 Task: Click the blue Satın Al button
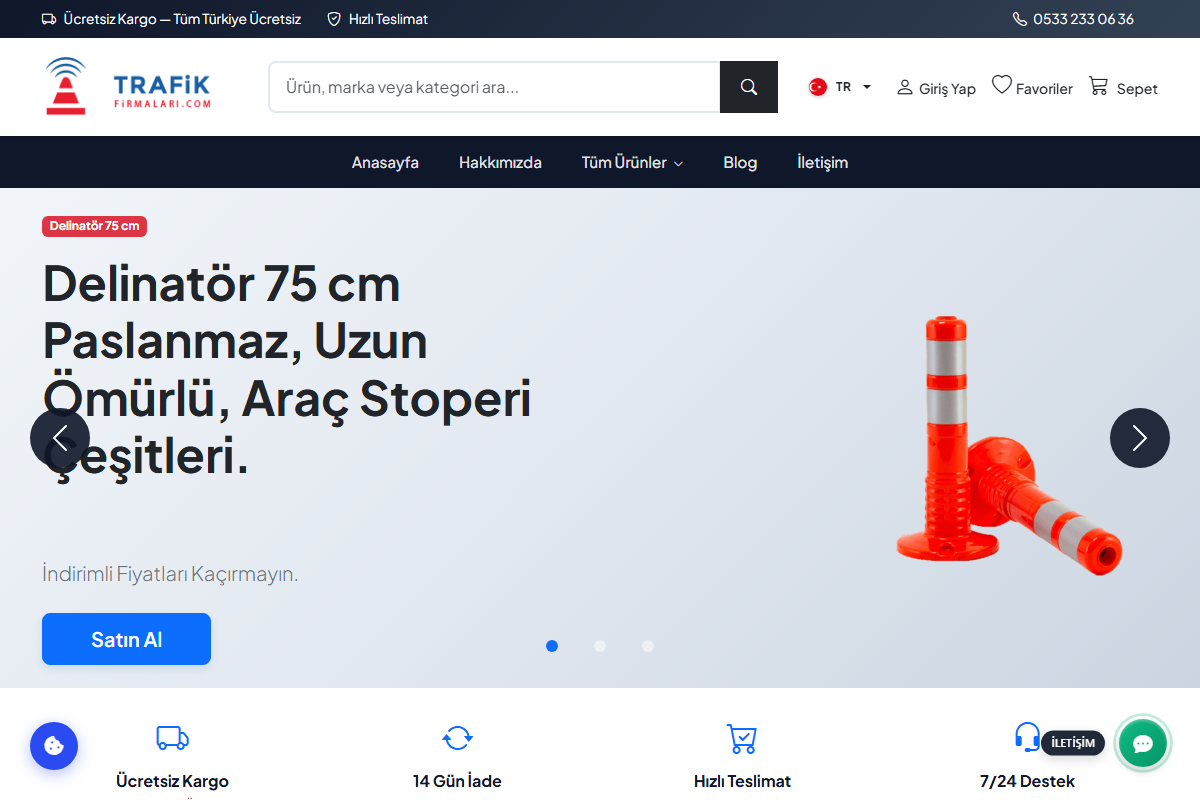(126, 639)
